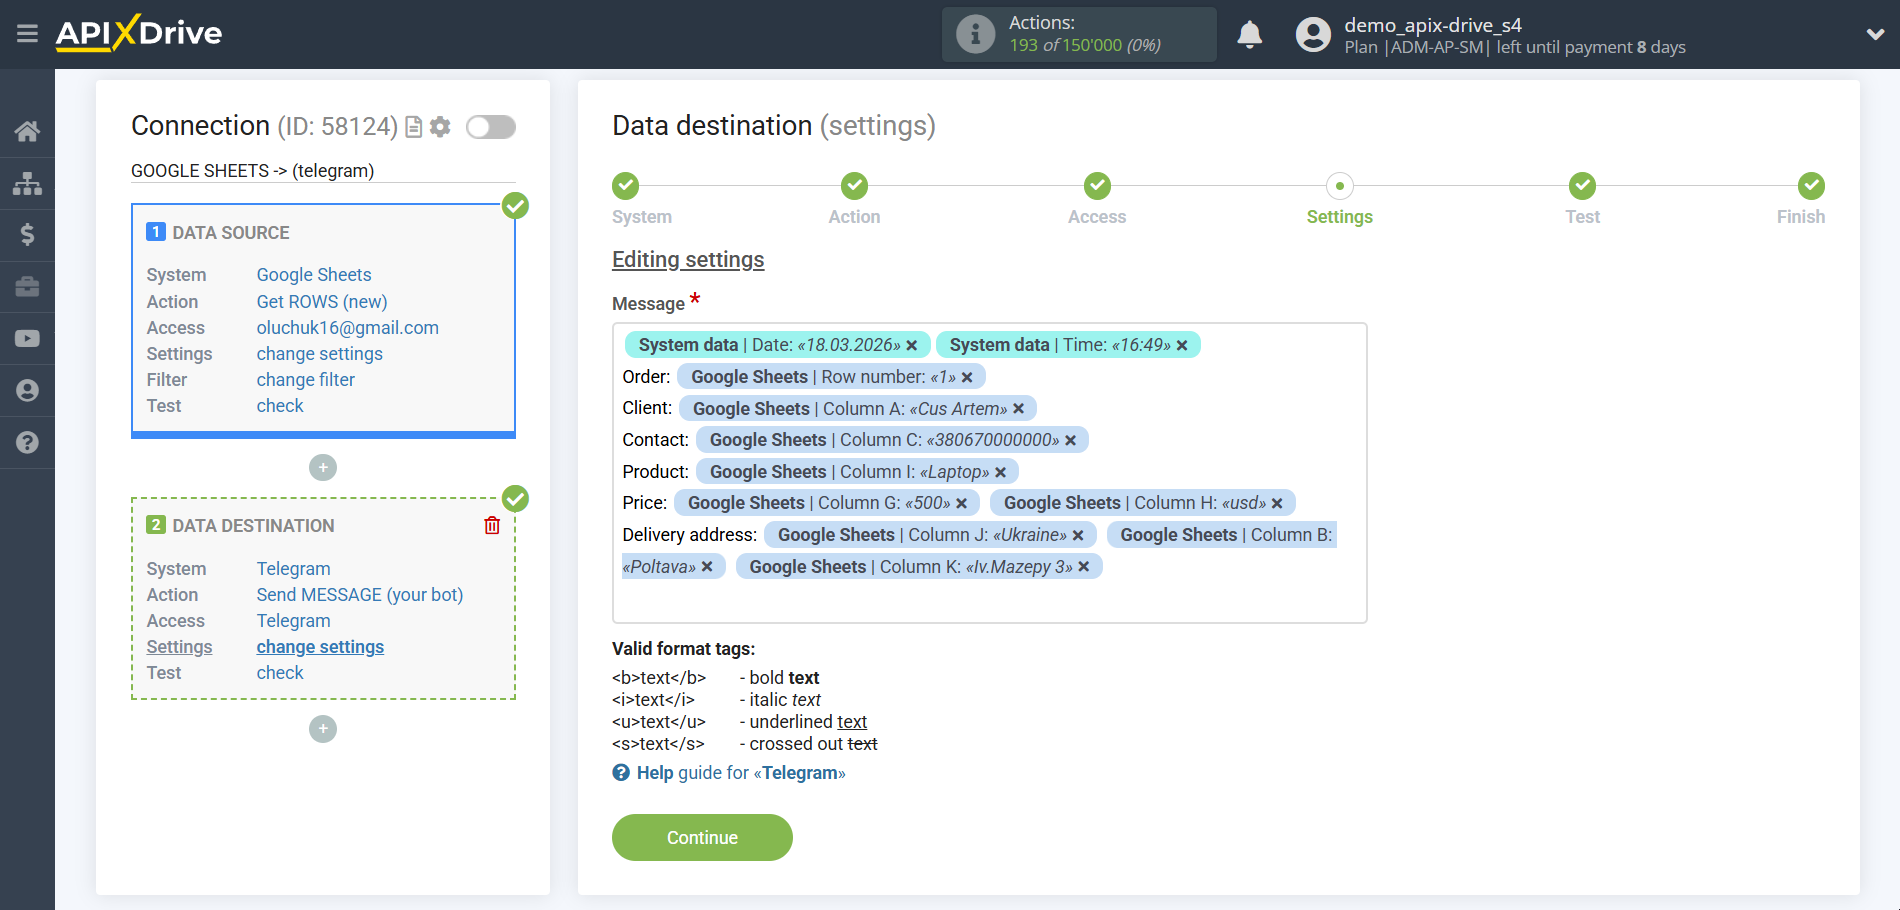Go to the Home dashboard icon
The image size is (1900, 910).
[27, 131]
